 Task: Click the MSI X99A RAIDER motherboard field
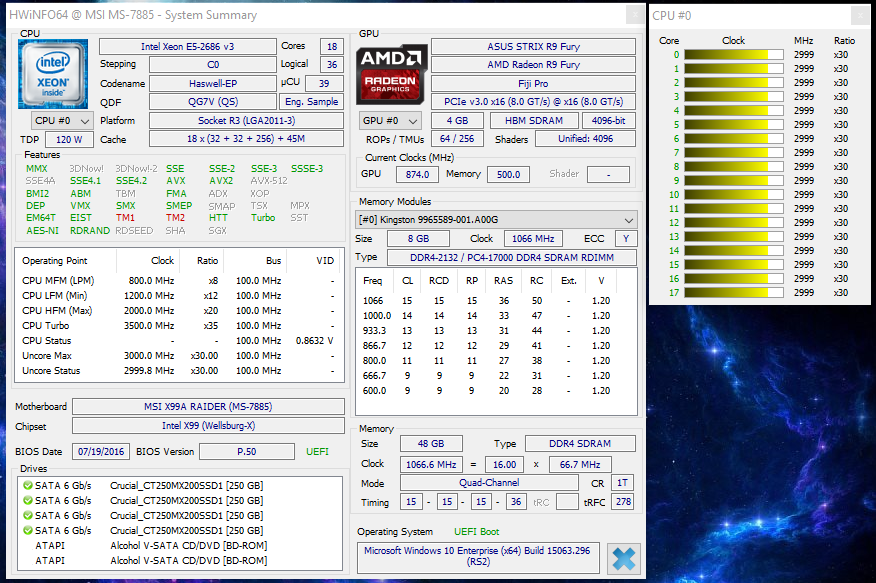pyautogui.click(x=208, y=407)
